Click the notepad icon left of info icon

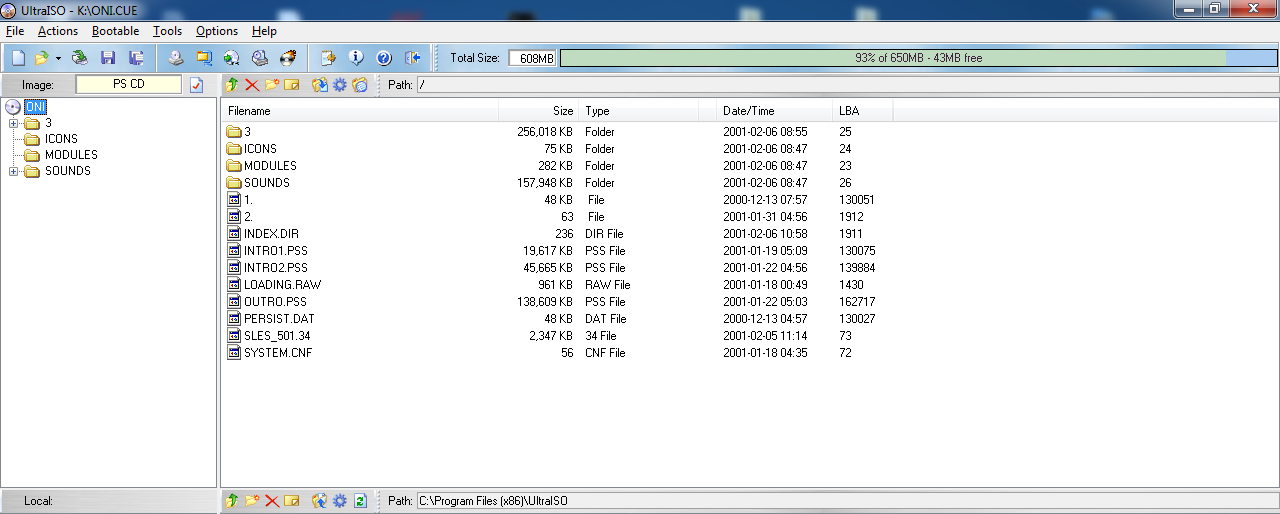[x=327, y=58]
